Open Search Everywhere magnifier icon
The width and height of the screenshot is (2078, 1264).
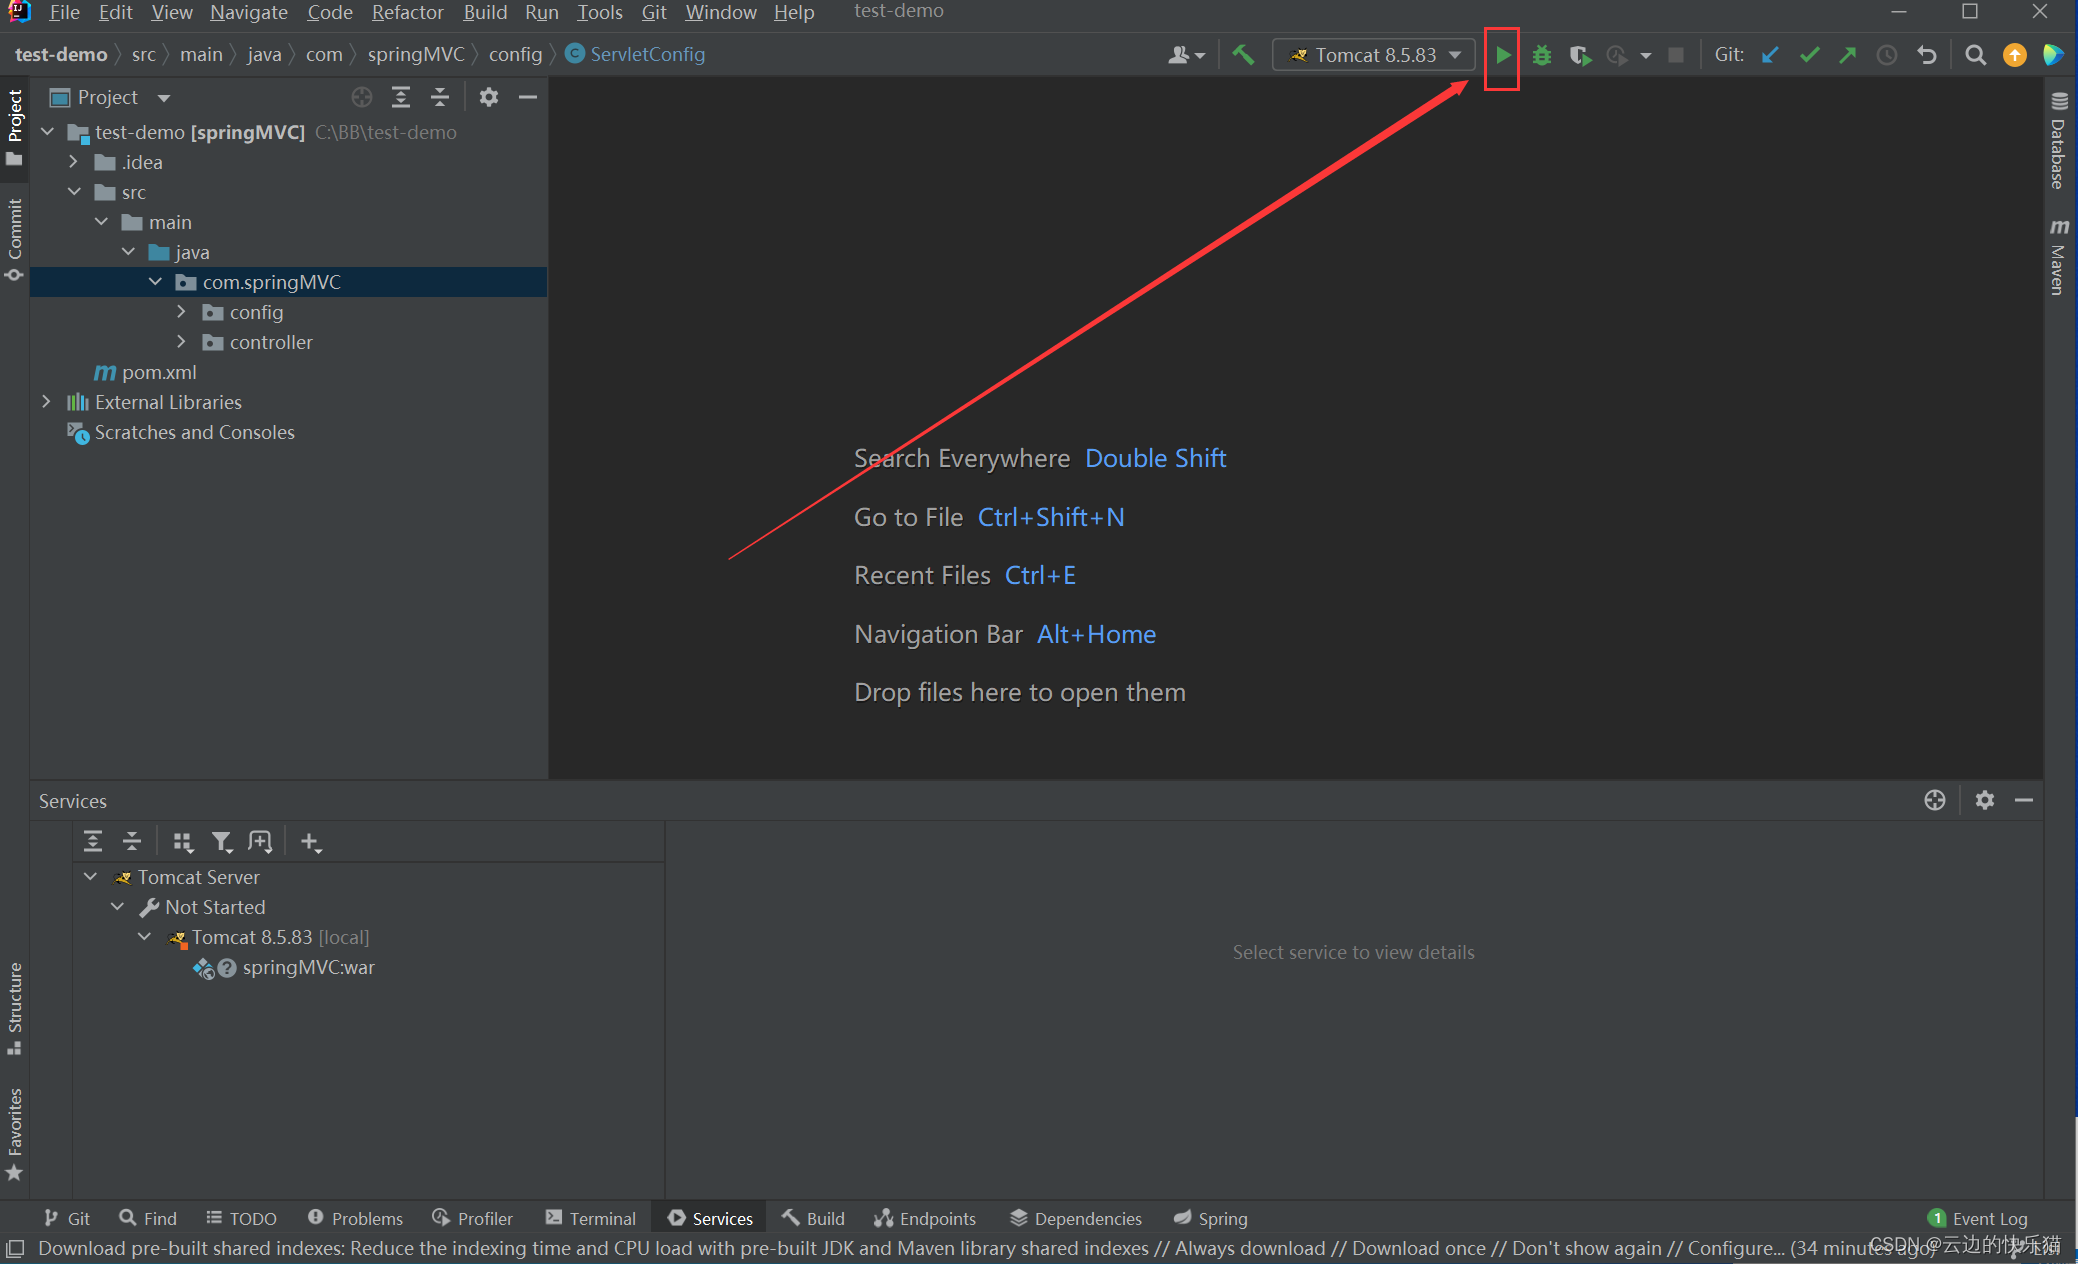[1975, 55]
